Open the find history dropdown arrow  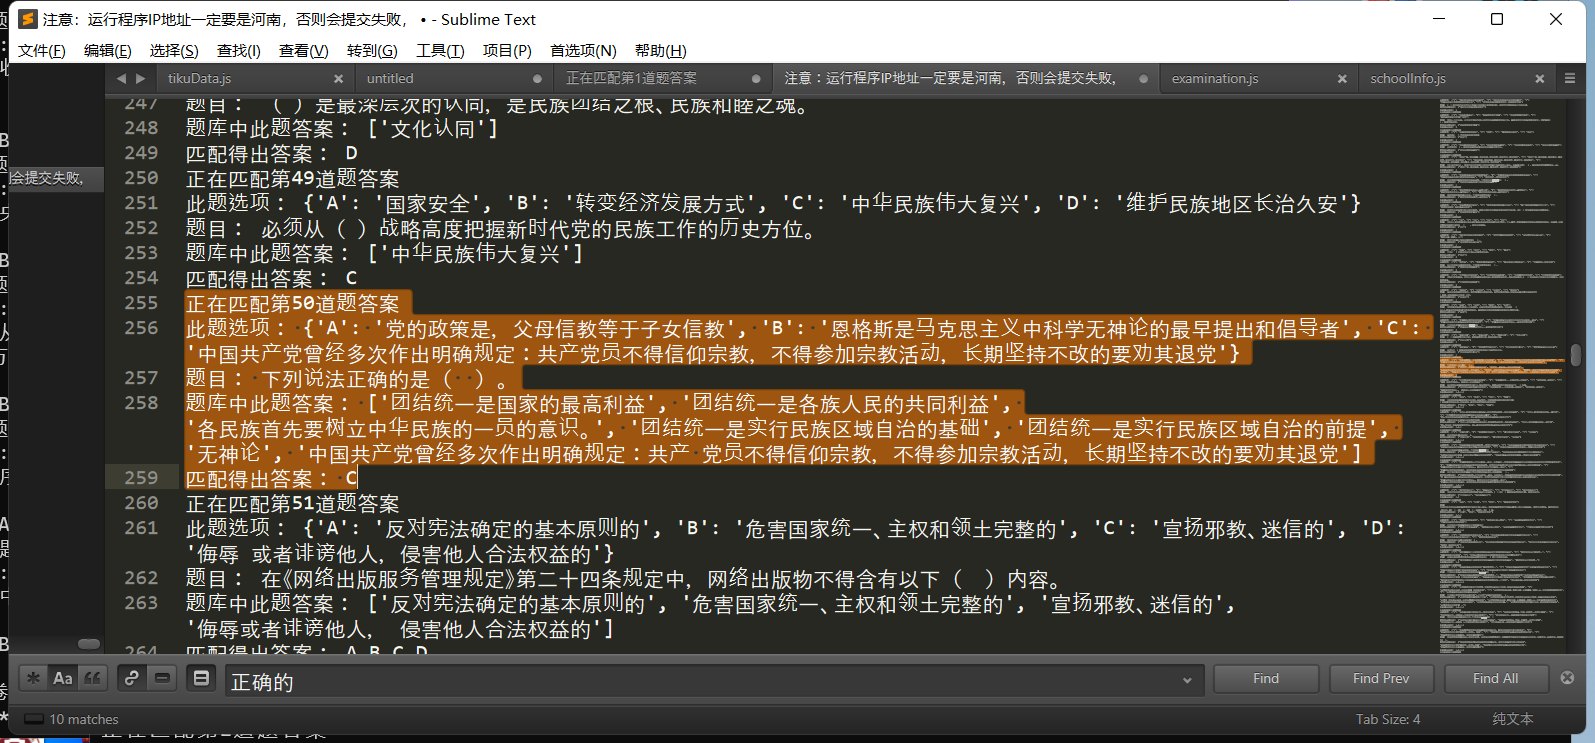(x=1187, y=681)
